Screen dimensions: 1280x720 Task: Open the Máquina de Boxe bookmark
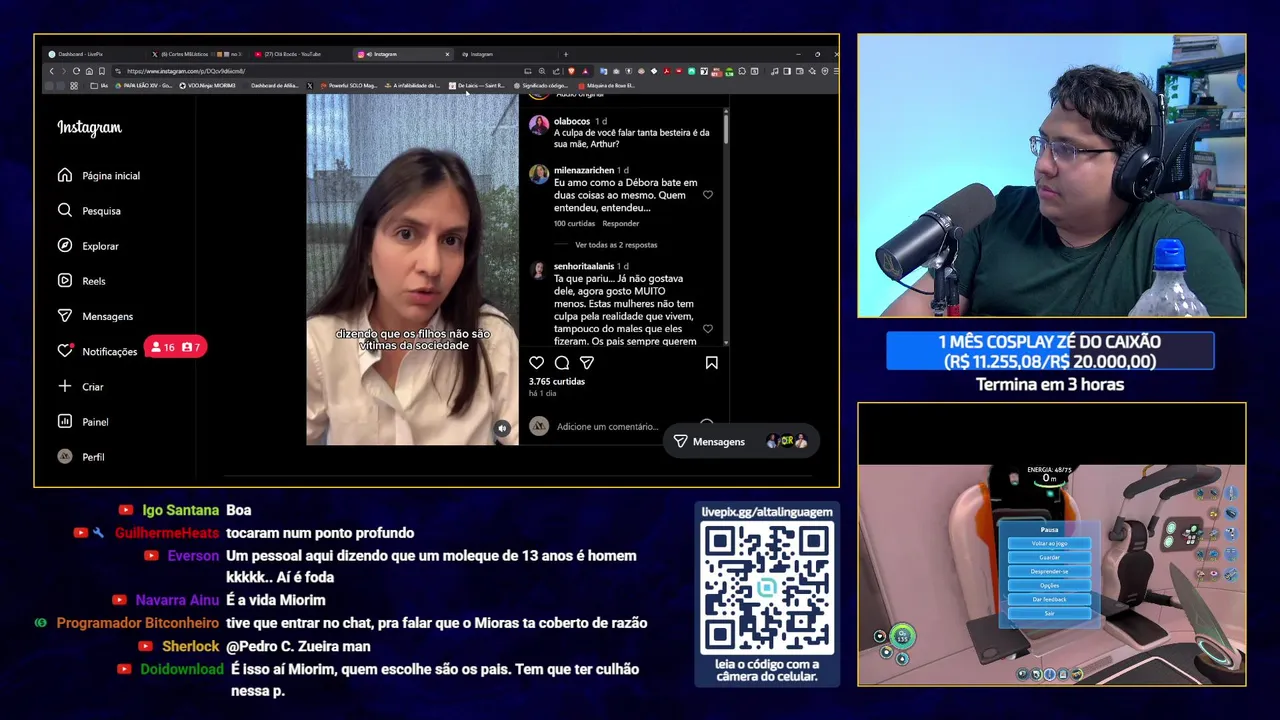(606, 86)
